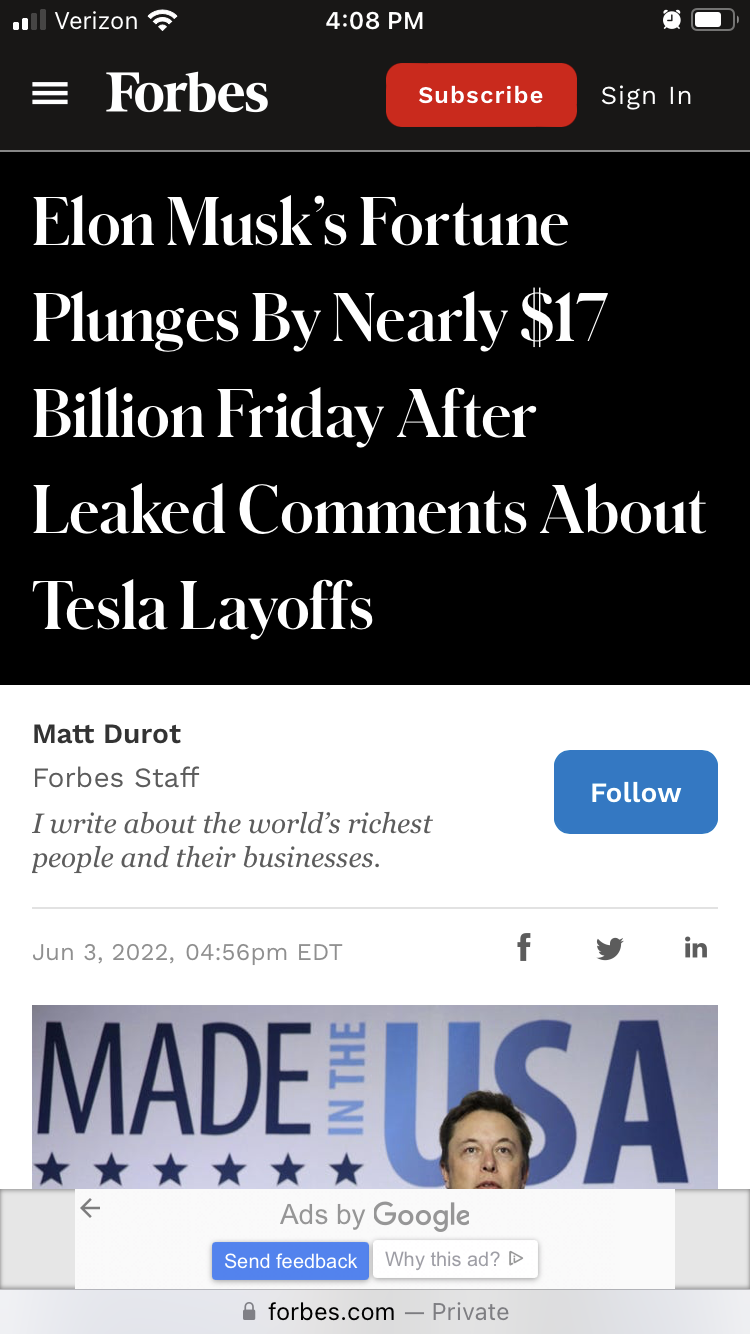Click the back arrow in Google ad
This screenshot has height=1334, width=750.
point(91,1208)
